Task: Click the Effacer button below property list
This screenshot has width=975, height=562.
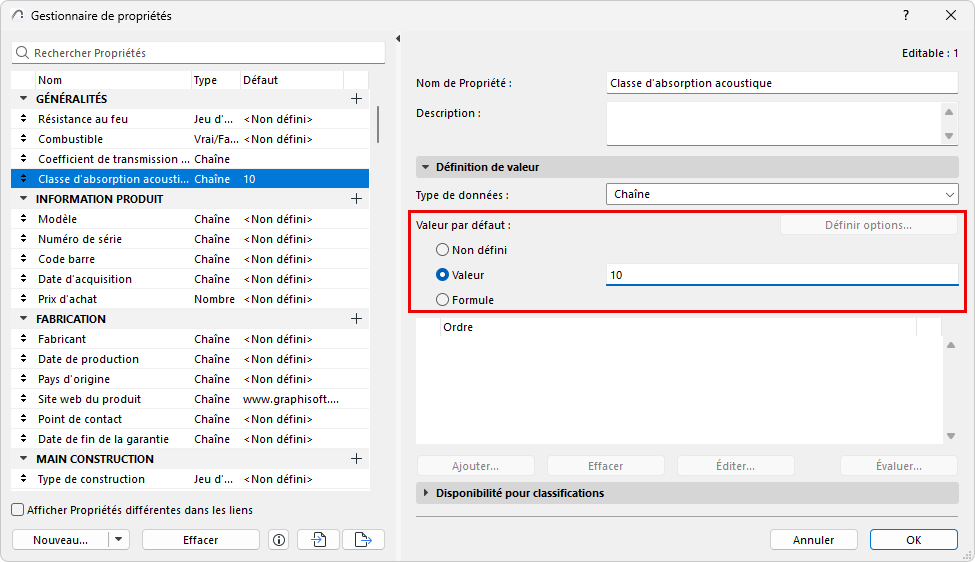Action: (201, 540)
